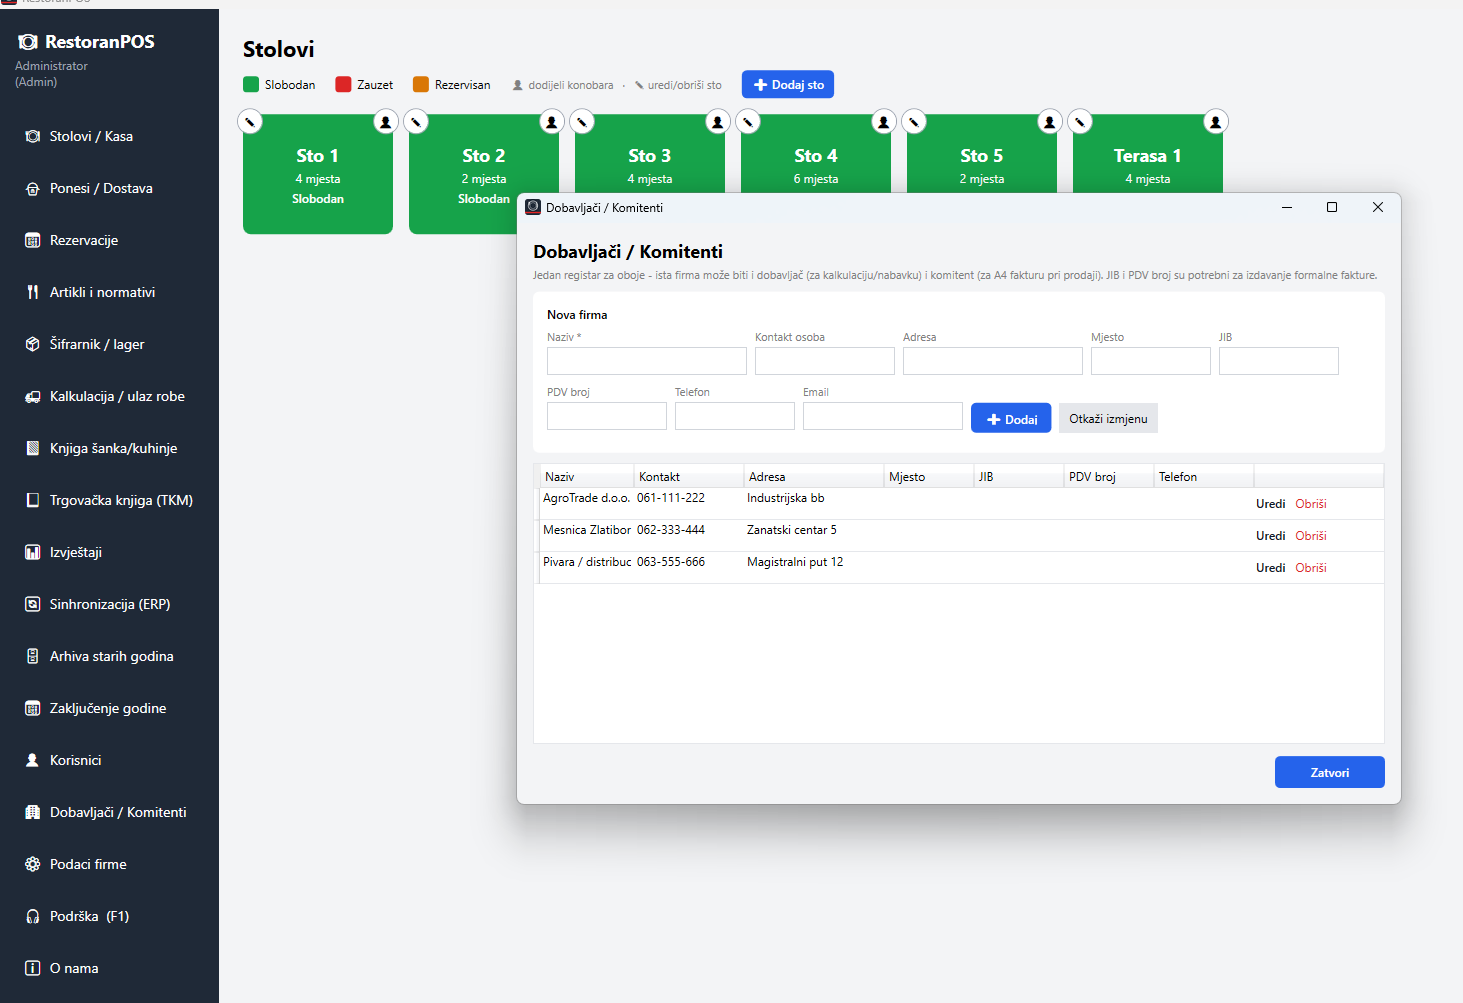Click the edit pencil icon on Terasa 1

(x=1080, y=122)
